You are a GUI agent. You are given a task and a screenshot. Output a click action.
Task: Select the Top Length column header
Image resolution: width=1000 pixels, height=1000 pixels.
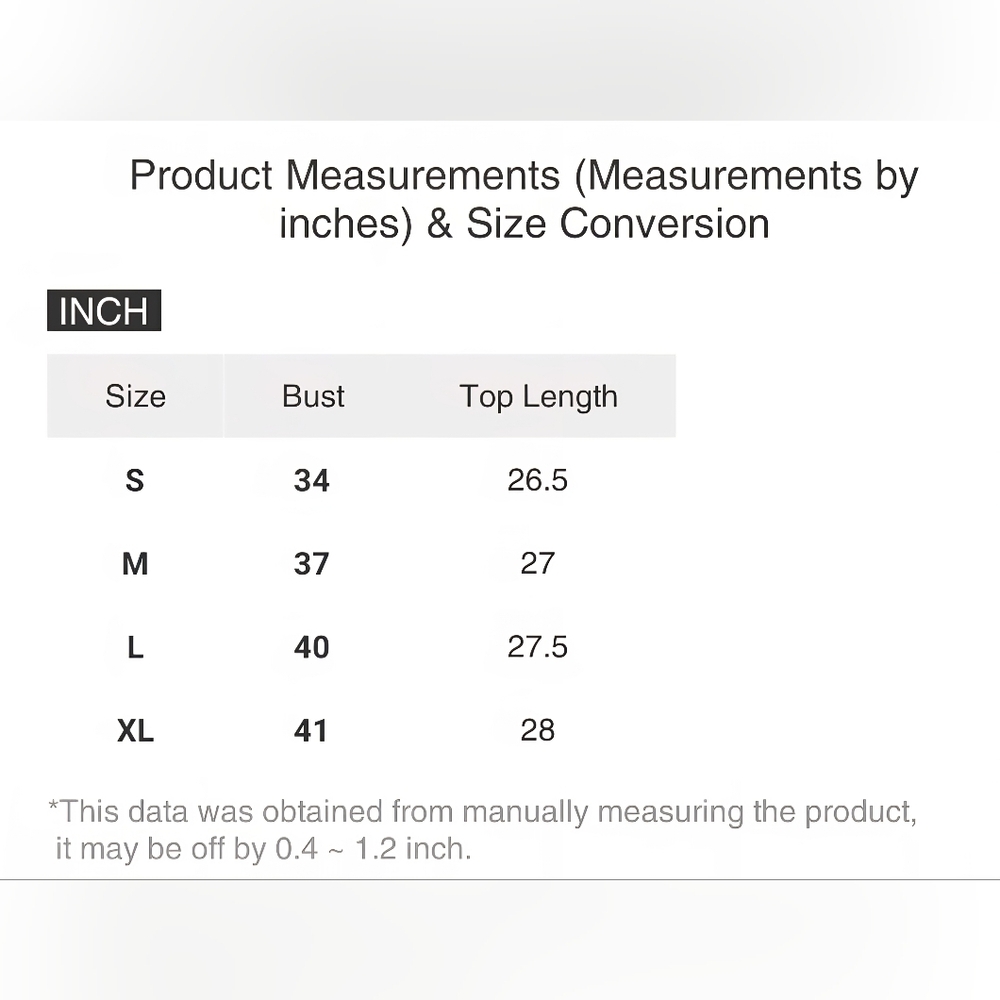click(x=538, y=397)
